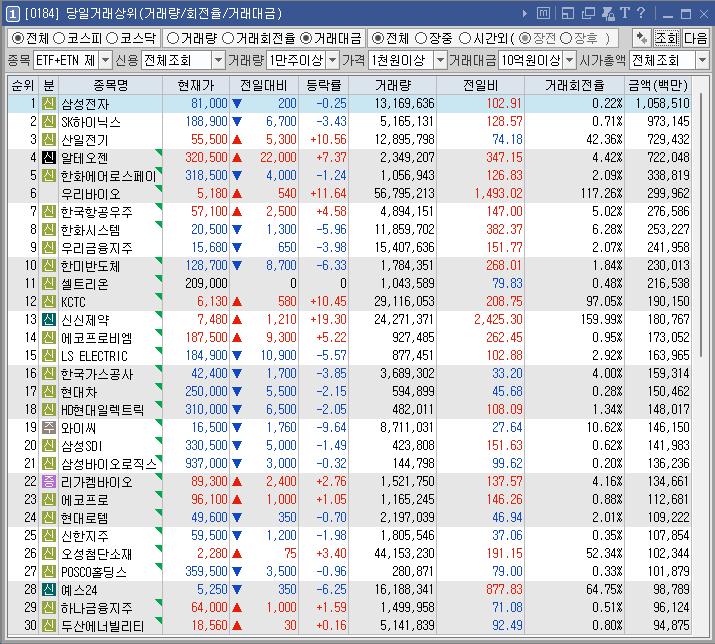Click the 'm' memo icon in the title bar
Image resolution: width=715 pixels, height=644 pixels.
pos(543,13)
